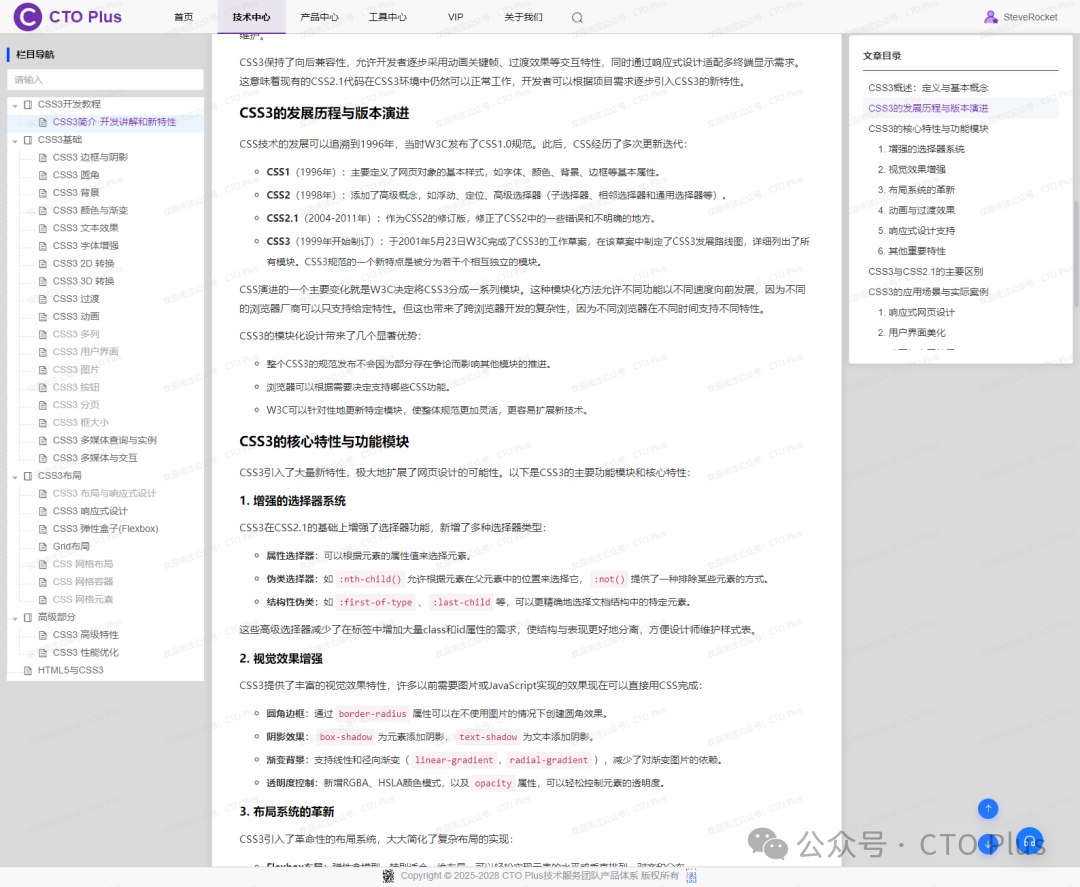Open CSS 网格容器 tree item
Screen dimensions: 1080x887
[x=83, y=582]
